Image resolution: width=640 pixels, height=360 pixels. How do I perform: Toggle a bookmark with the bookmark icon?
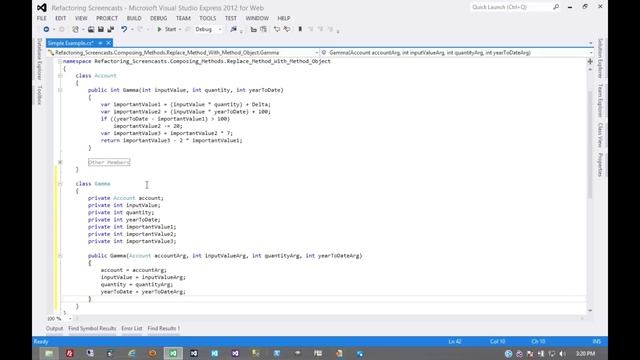(300, 29)
